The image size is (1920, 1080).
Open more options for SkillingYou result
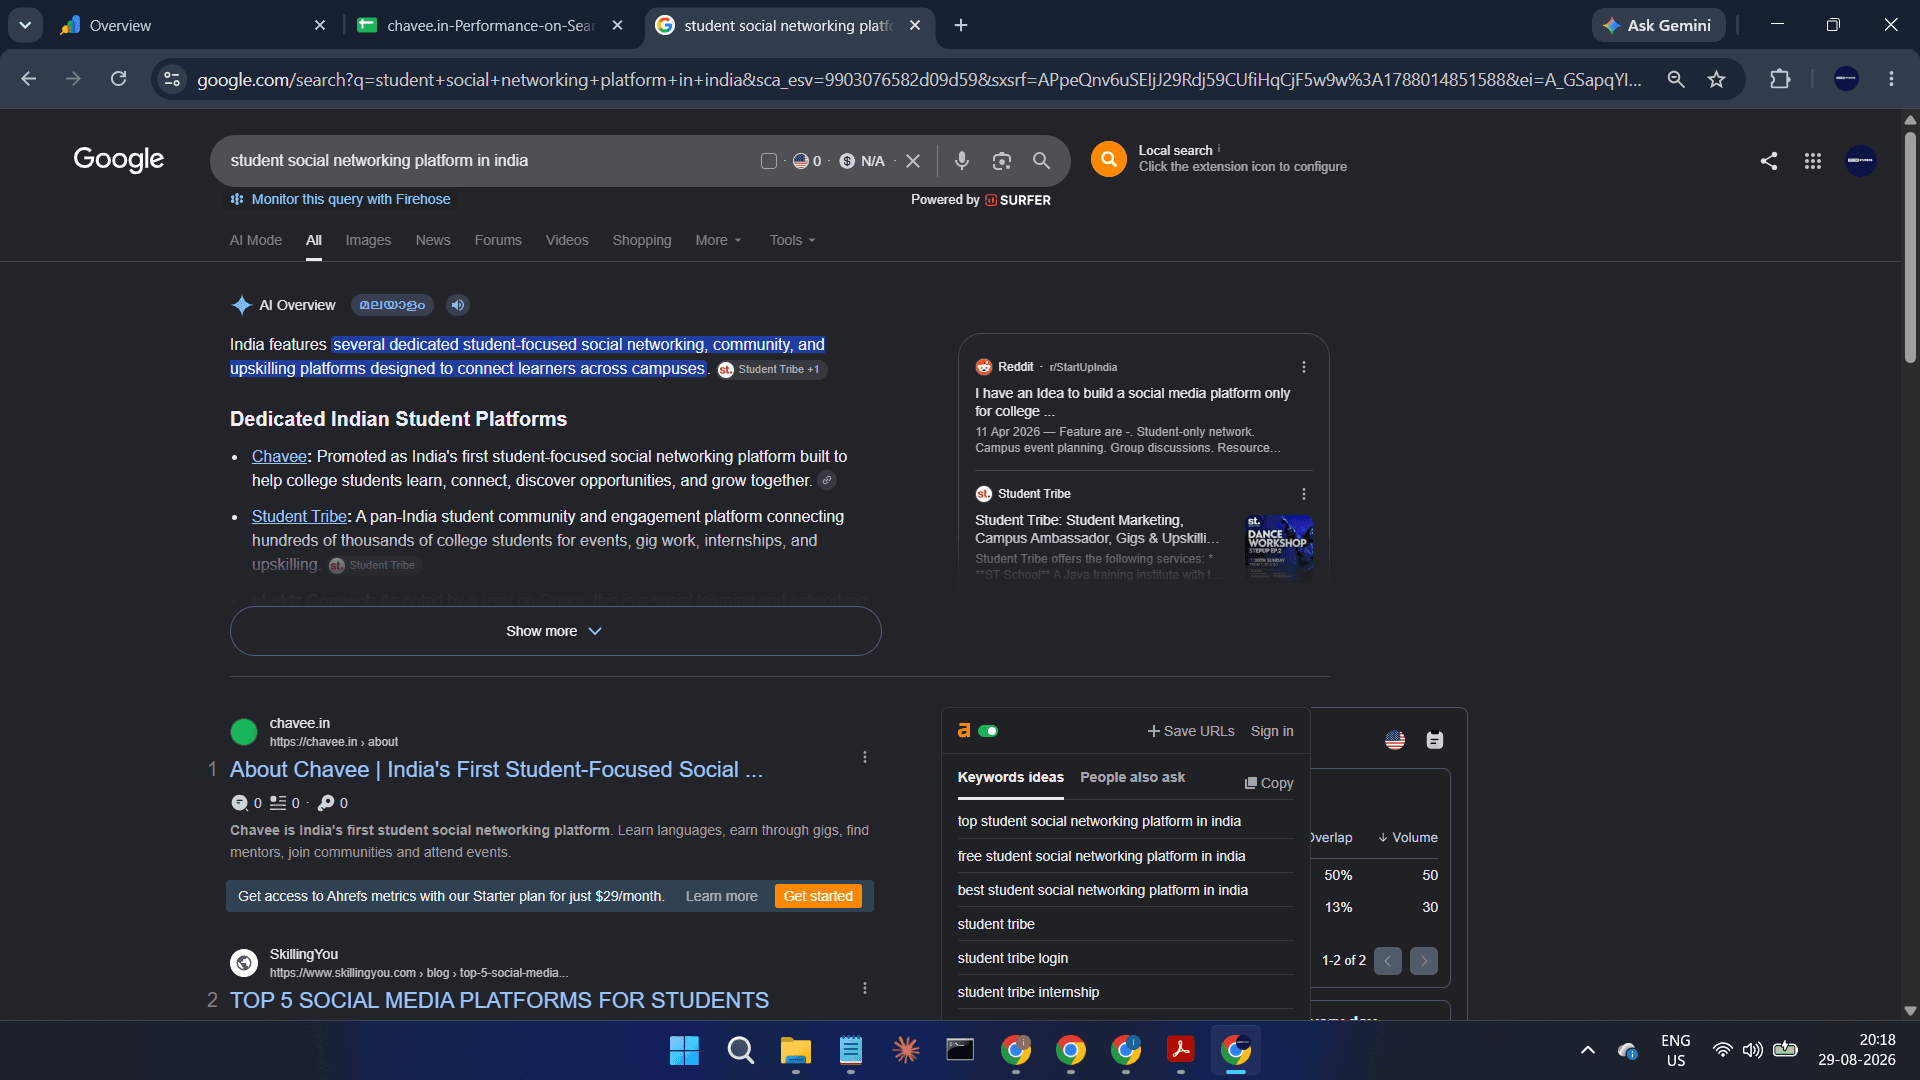[865, 988]
